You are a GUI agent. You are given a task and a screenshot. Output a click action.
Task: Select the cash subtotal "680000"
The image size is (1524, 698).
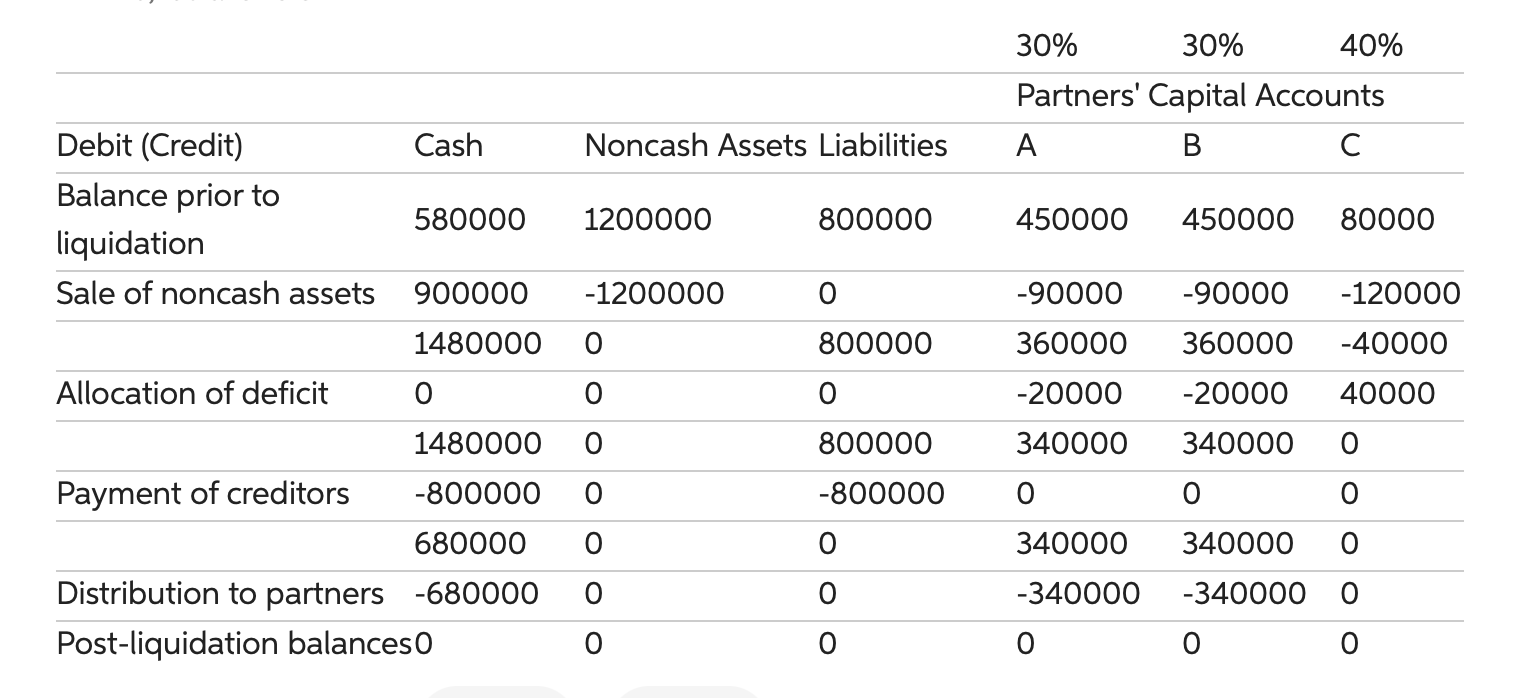pos(469,544)
